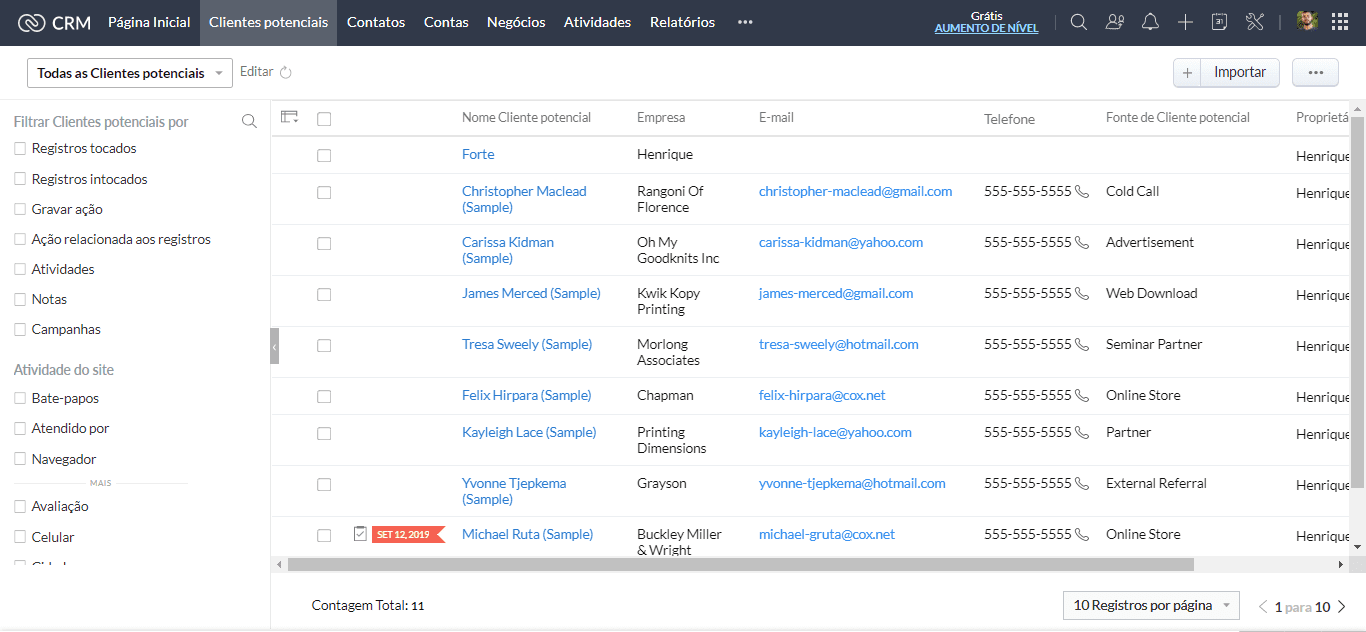Open the setup tools wrench icon

point(1255,22)
